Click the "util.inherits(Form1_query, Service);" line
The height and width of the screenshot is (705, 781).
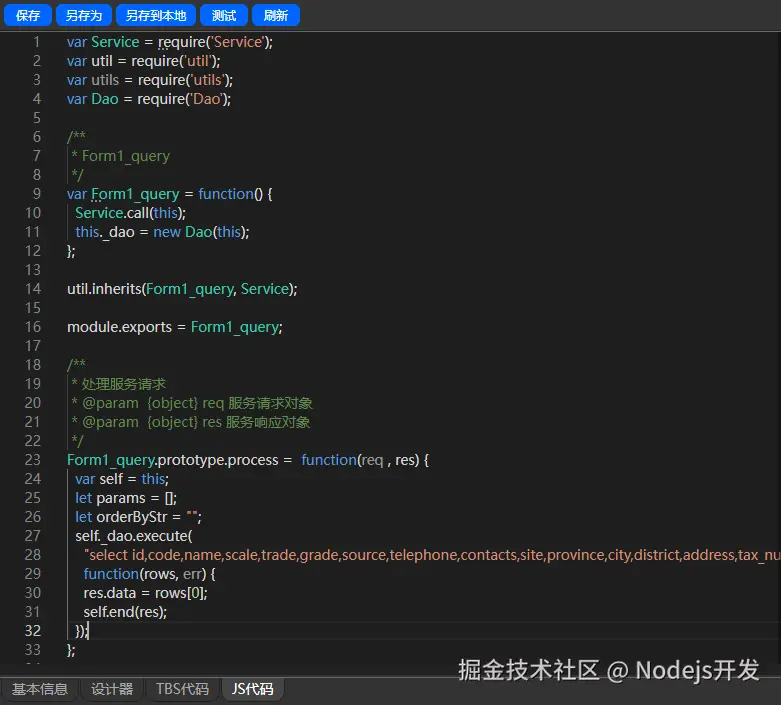(x=182, y=289)
